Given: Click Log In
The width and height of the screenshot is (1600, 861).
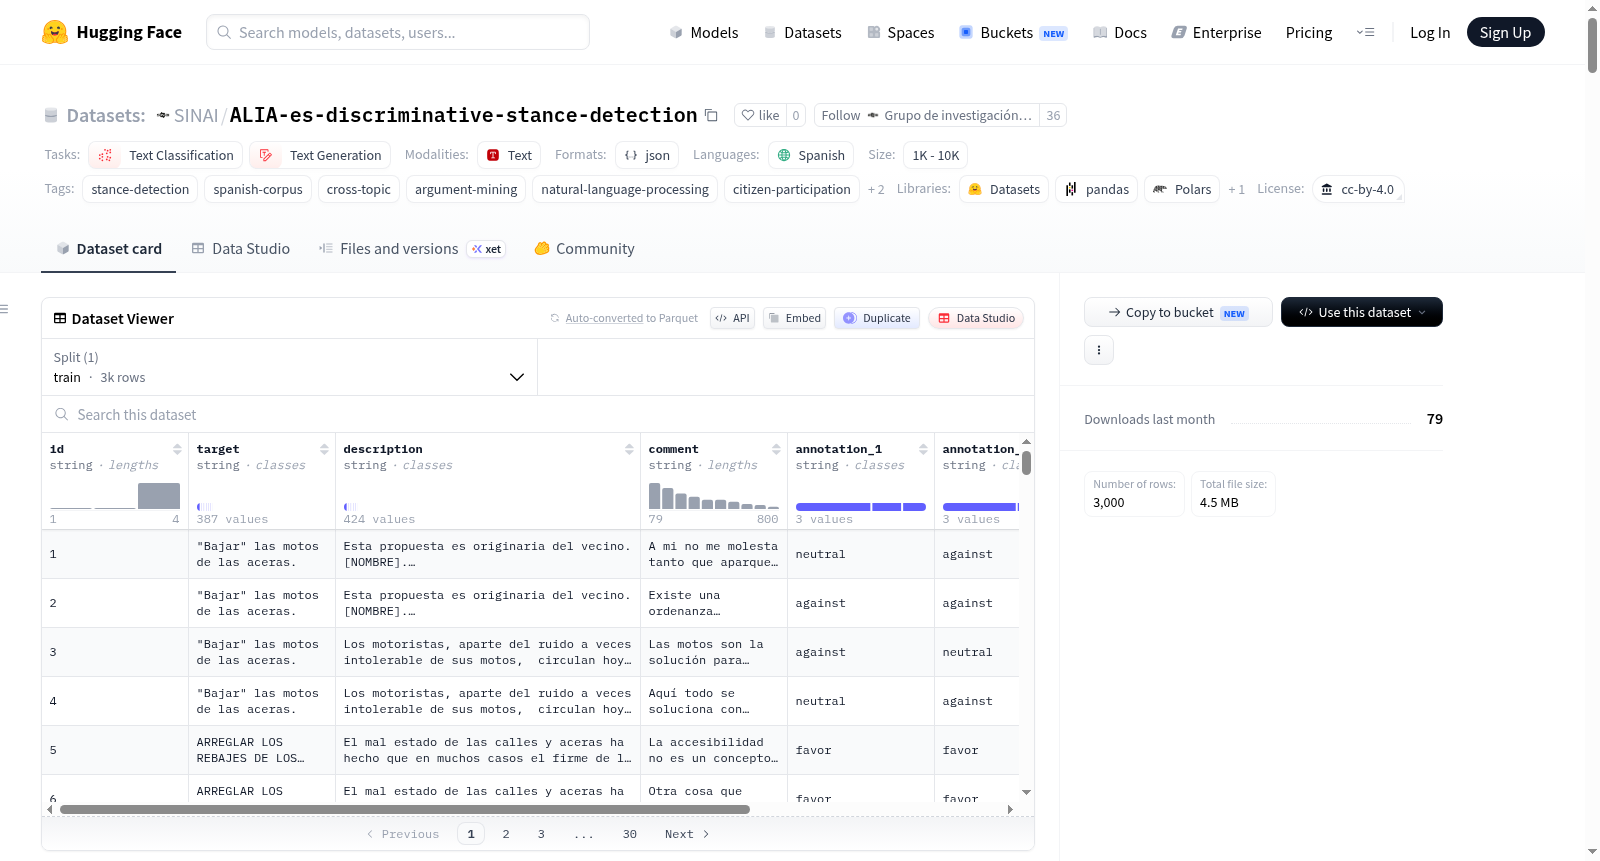Looking at the screenshot, I should tap(1430, 32).
